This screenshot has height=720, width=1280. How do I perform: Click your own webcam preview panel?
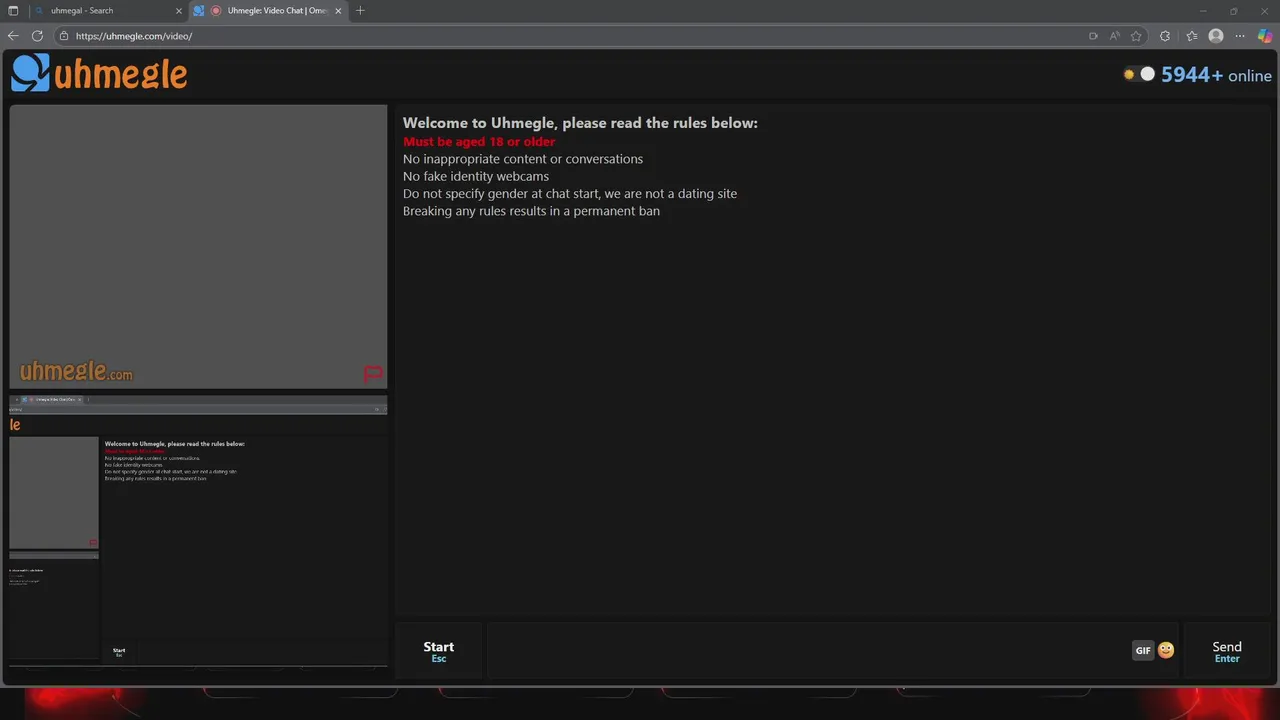click(198, 531)
